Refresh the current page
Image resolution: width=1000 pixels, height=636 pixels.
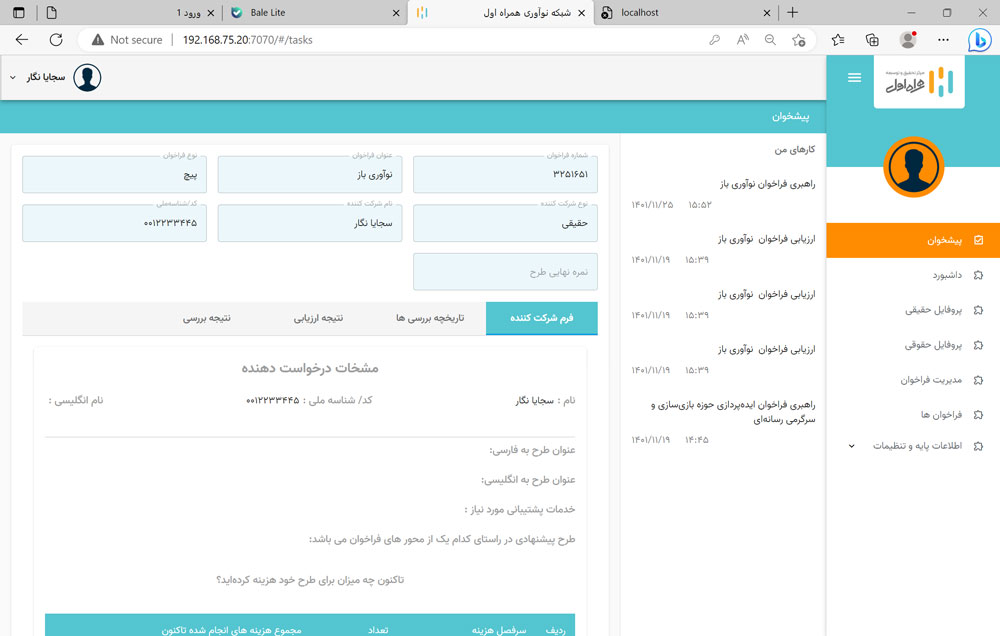click(55, 40)
